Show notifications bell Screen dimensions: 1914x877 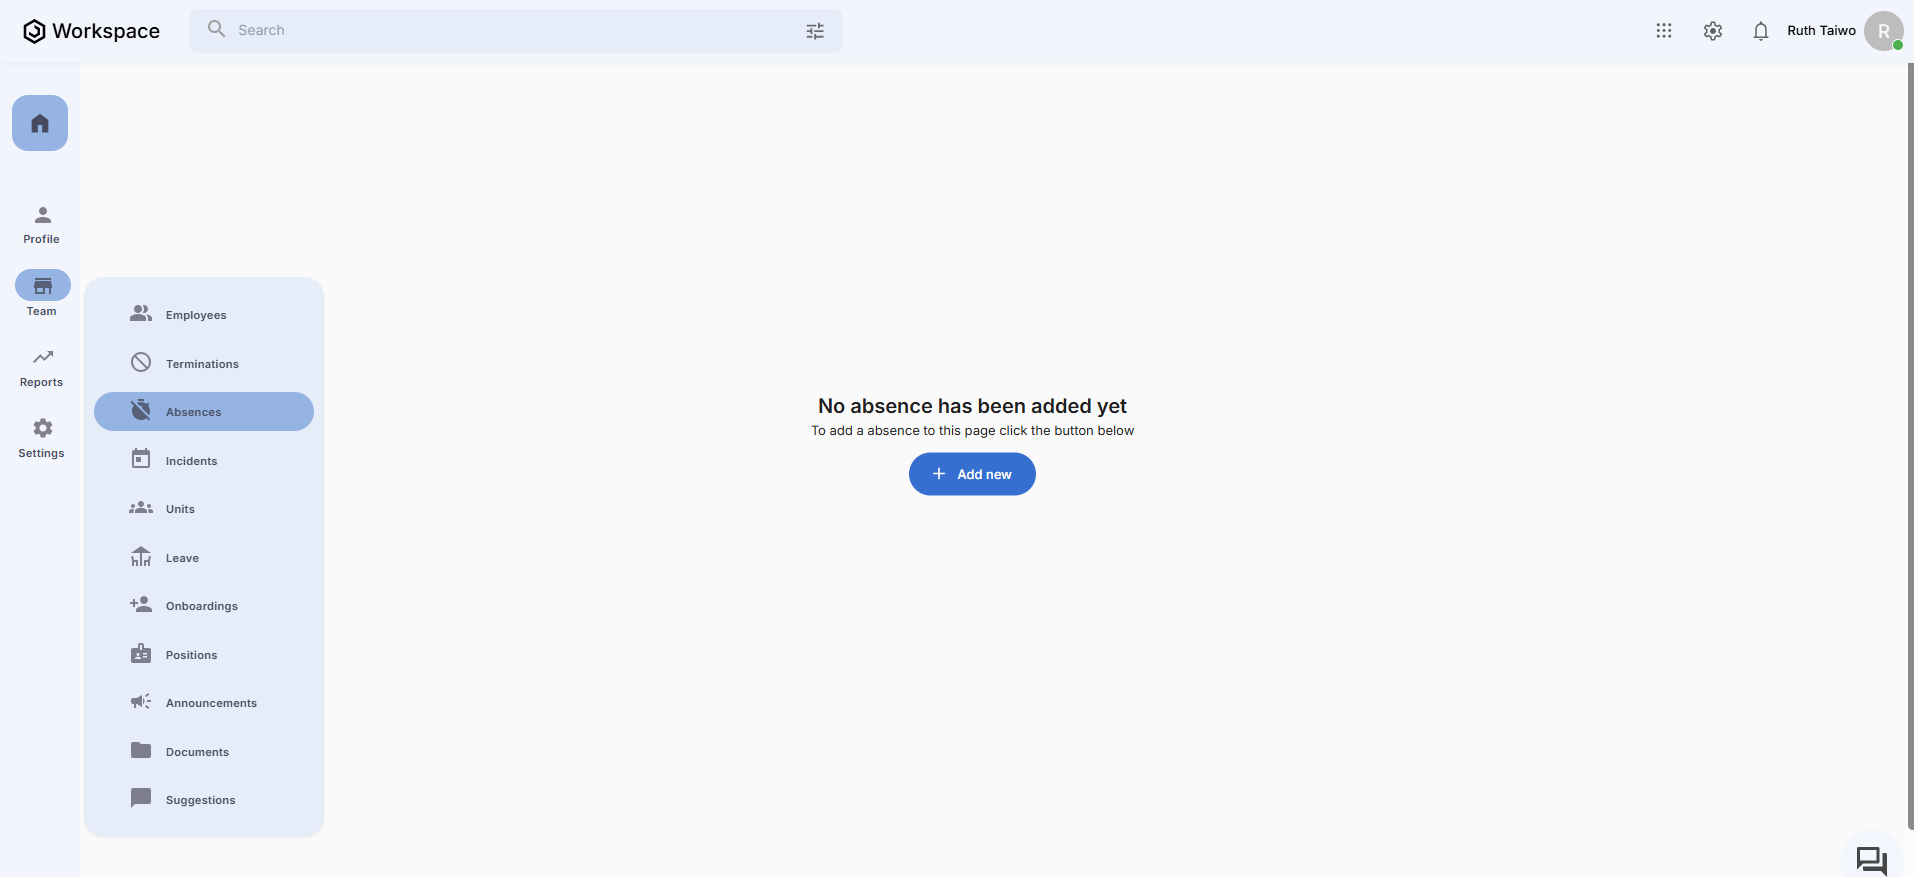1761,31
